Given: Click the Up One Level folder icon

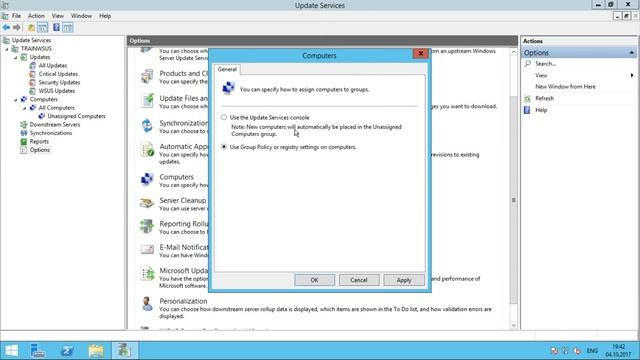Looking at the screenshot, I should click(x=31, y=27).
